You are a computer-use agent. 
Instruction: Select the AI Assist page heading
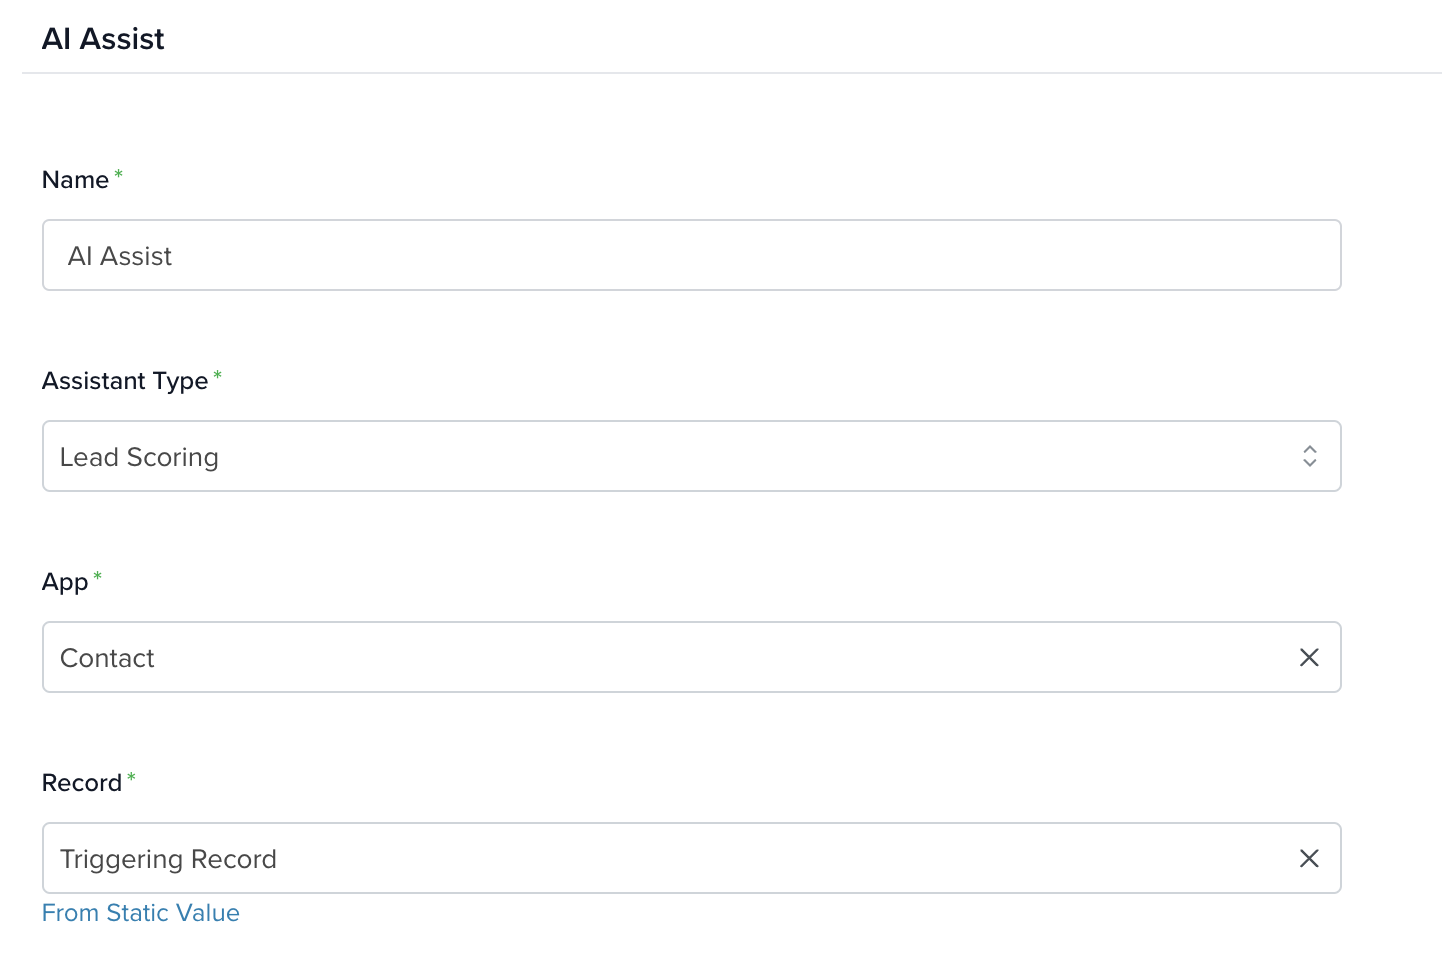103,39
